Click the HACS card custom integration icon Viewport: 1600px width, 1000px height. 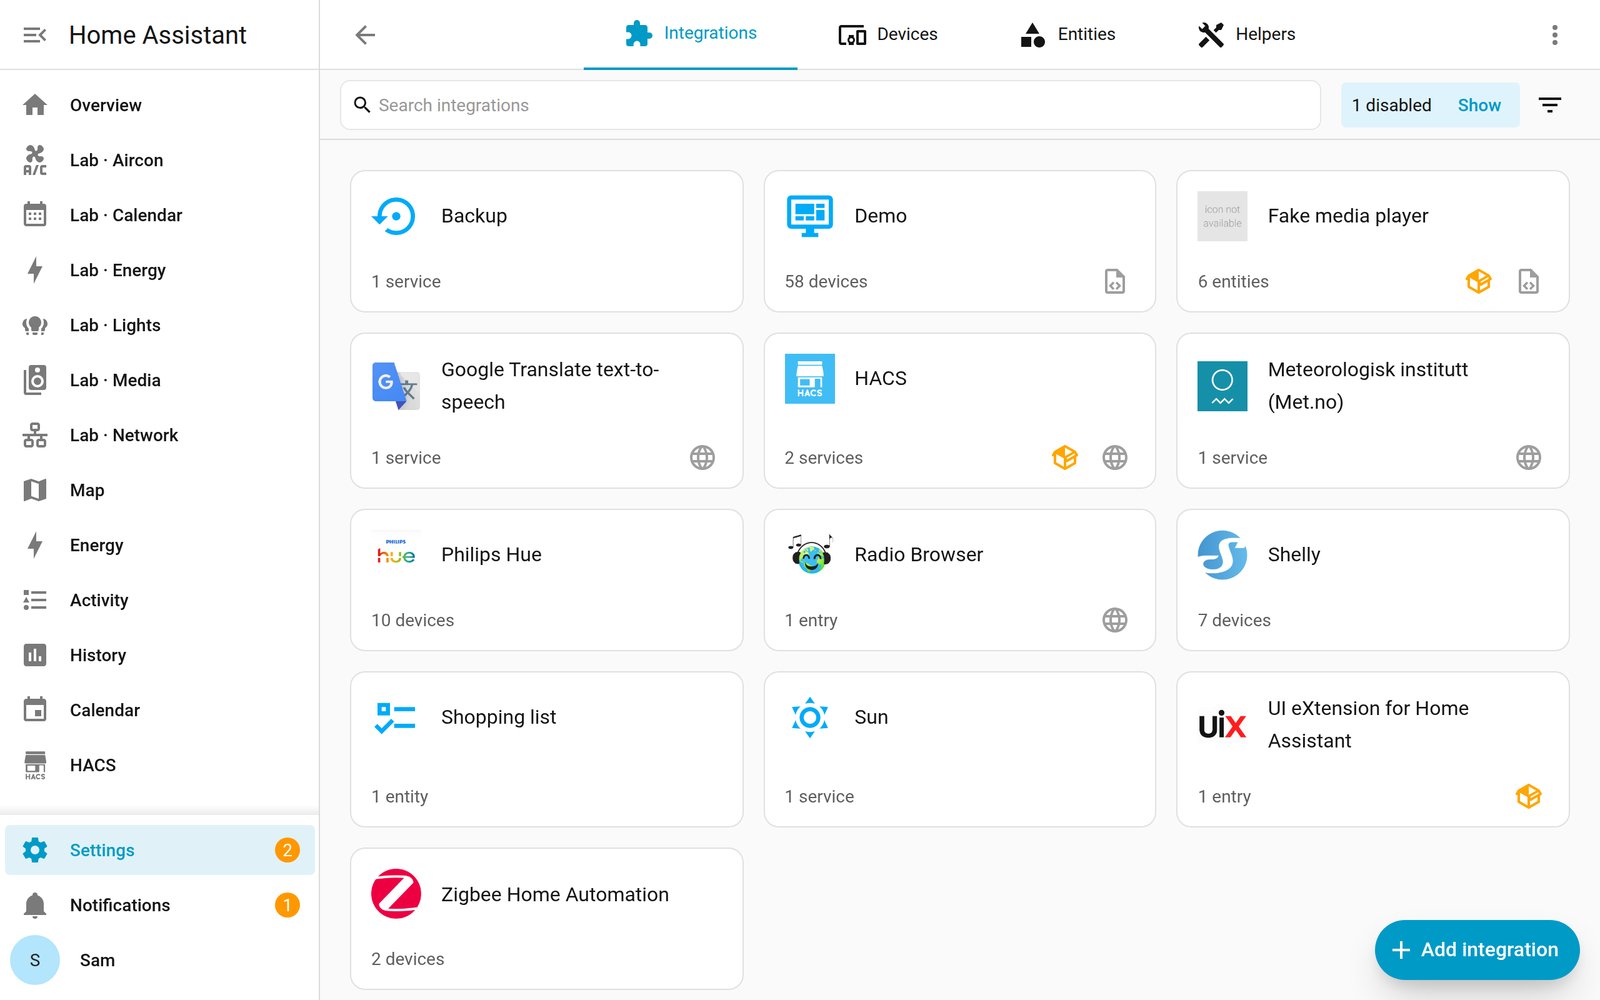pos(1065,457)
